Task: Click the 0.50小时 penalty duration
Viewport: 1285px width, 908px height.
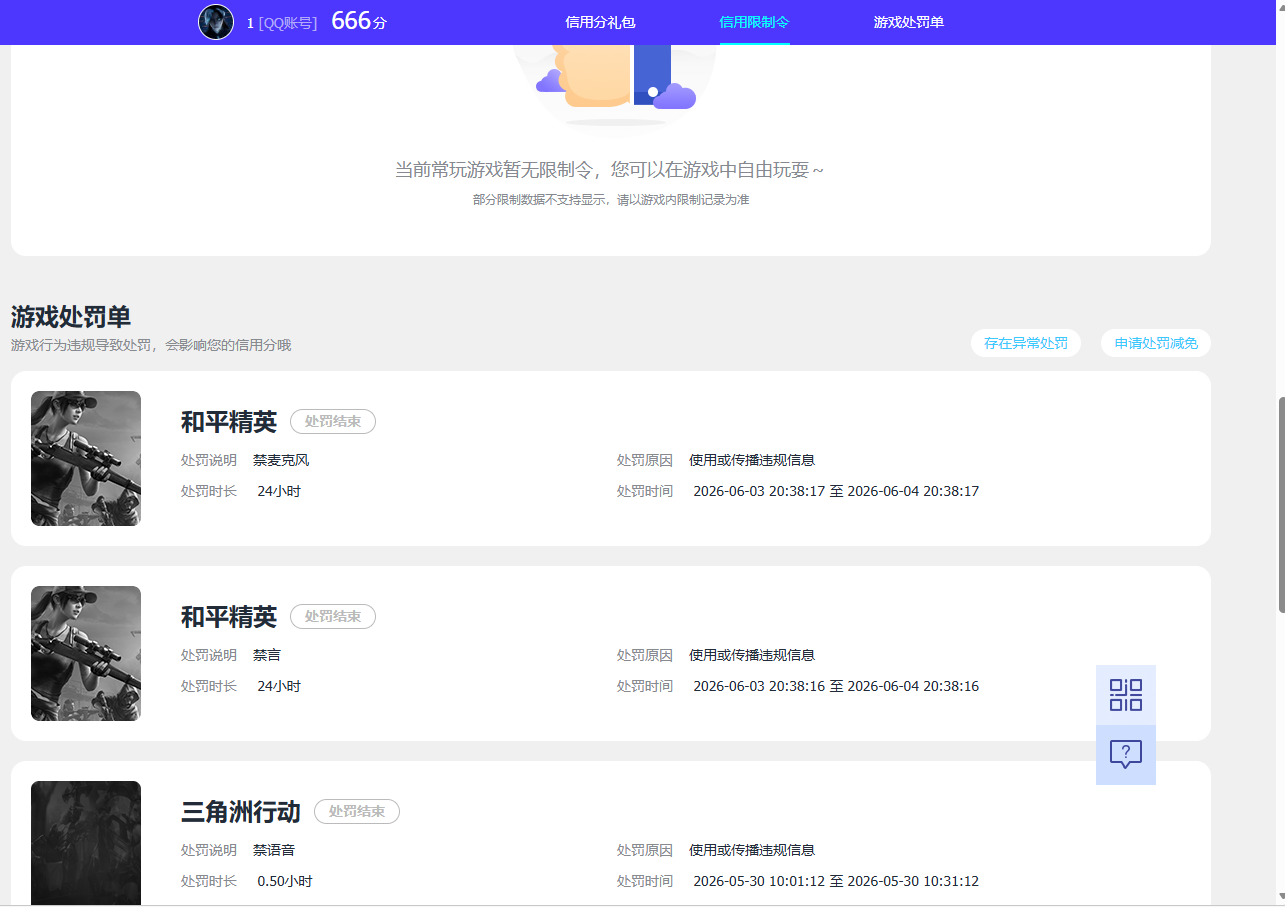Action: [x=285, y=881]
